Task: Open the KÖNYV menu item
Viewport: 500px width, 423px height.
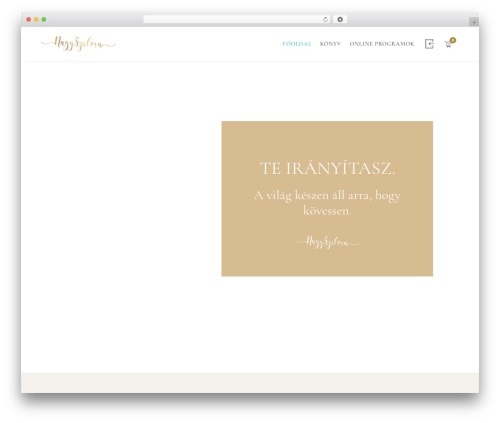Action: click(330, 44)
